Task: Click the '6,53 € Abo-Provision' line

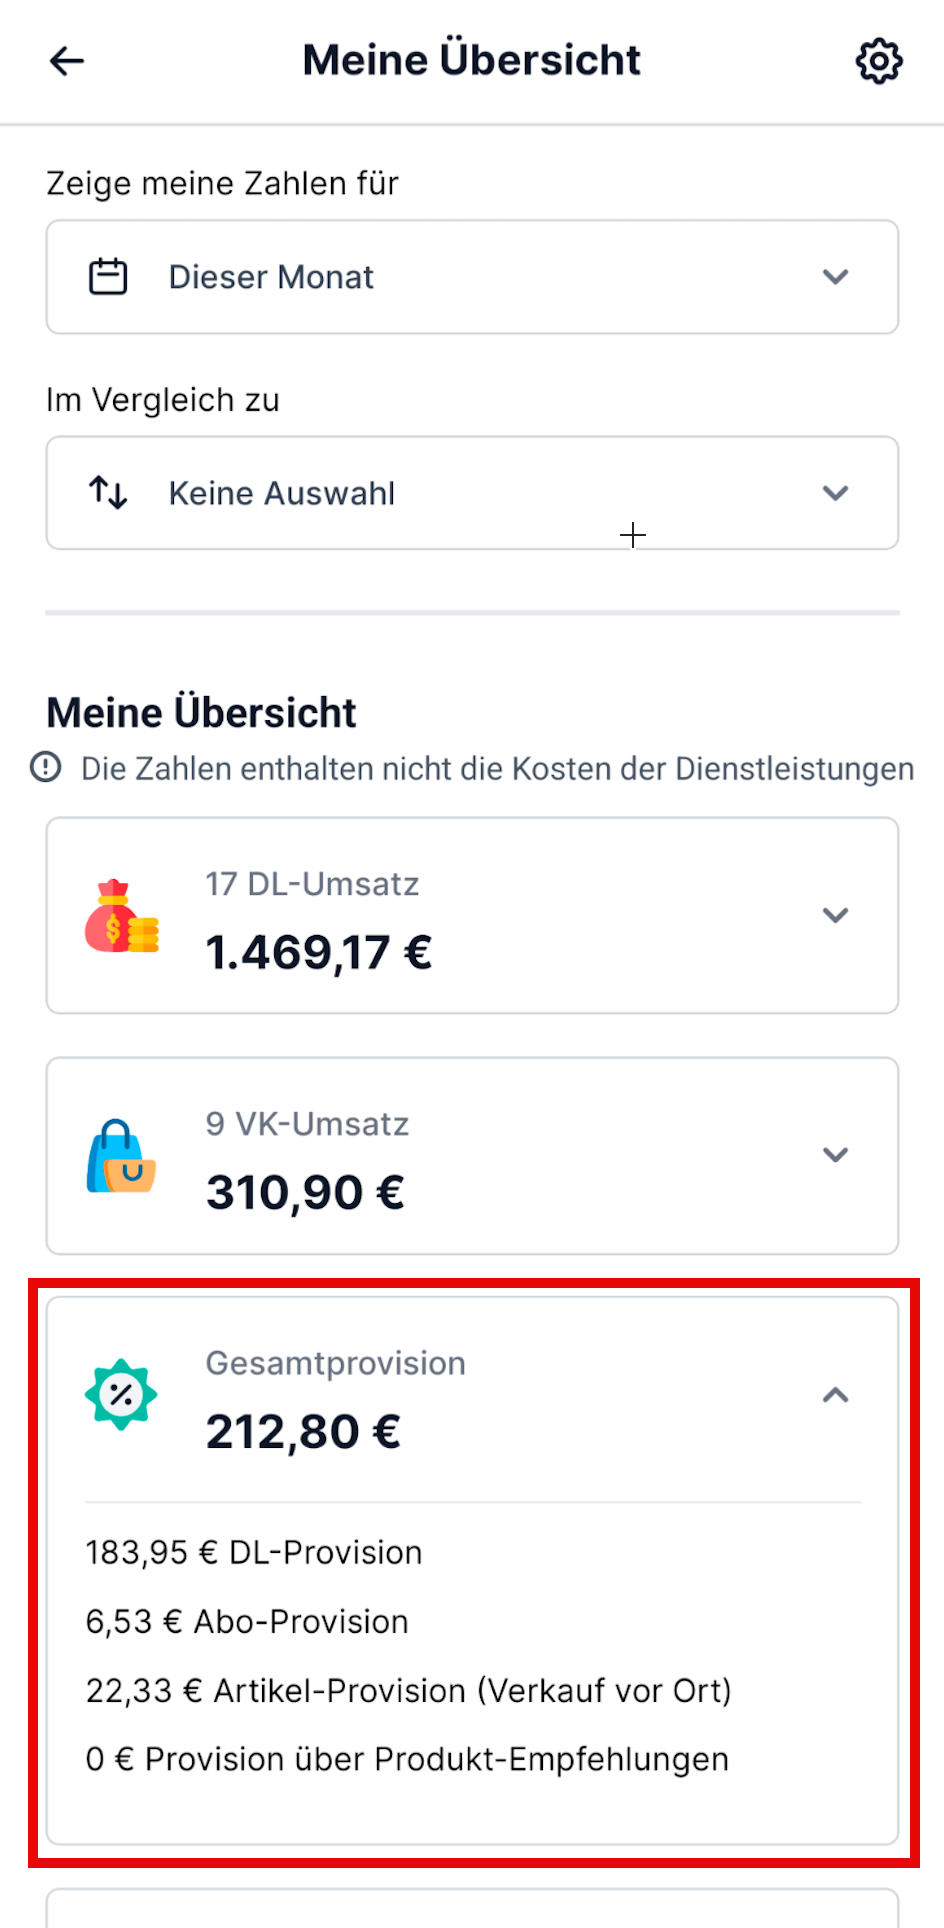Action: pyautogui.click(x=247, y=1621)
